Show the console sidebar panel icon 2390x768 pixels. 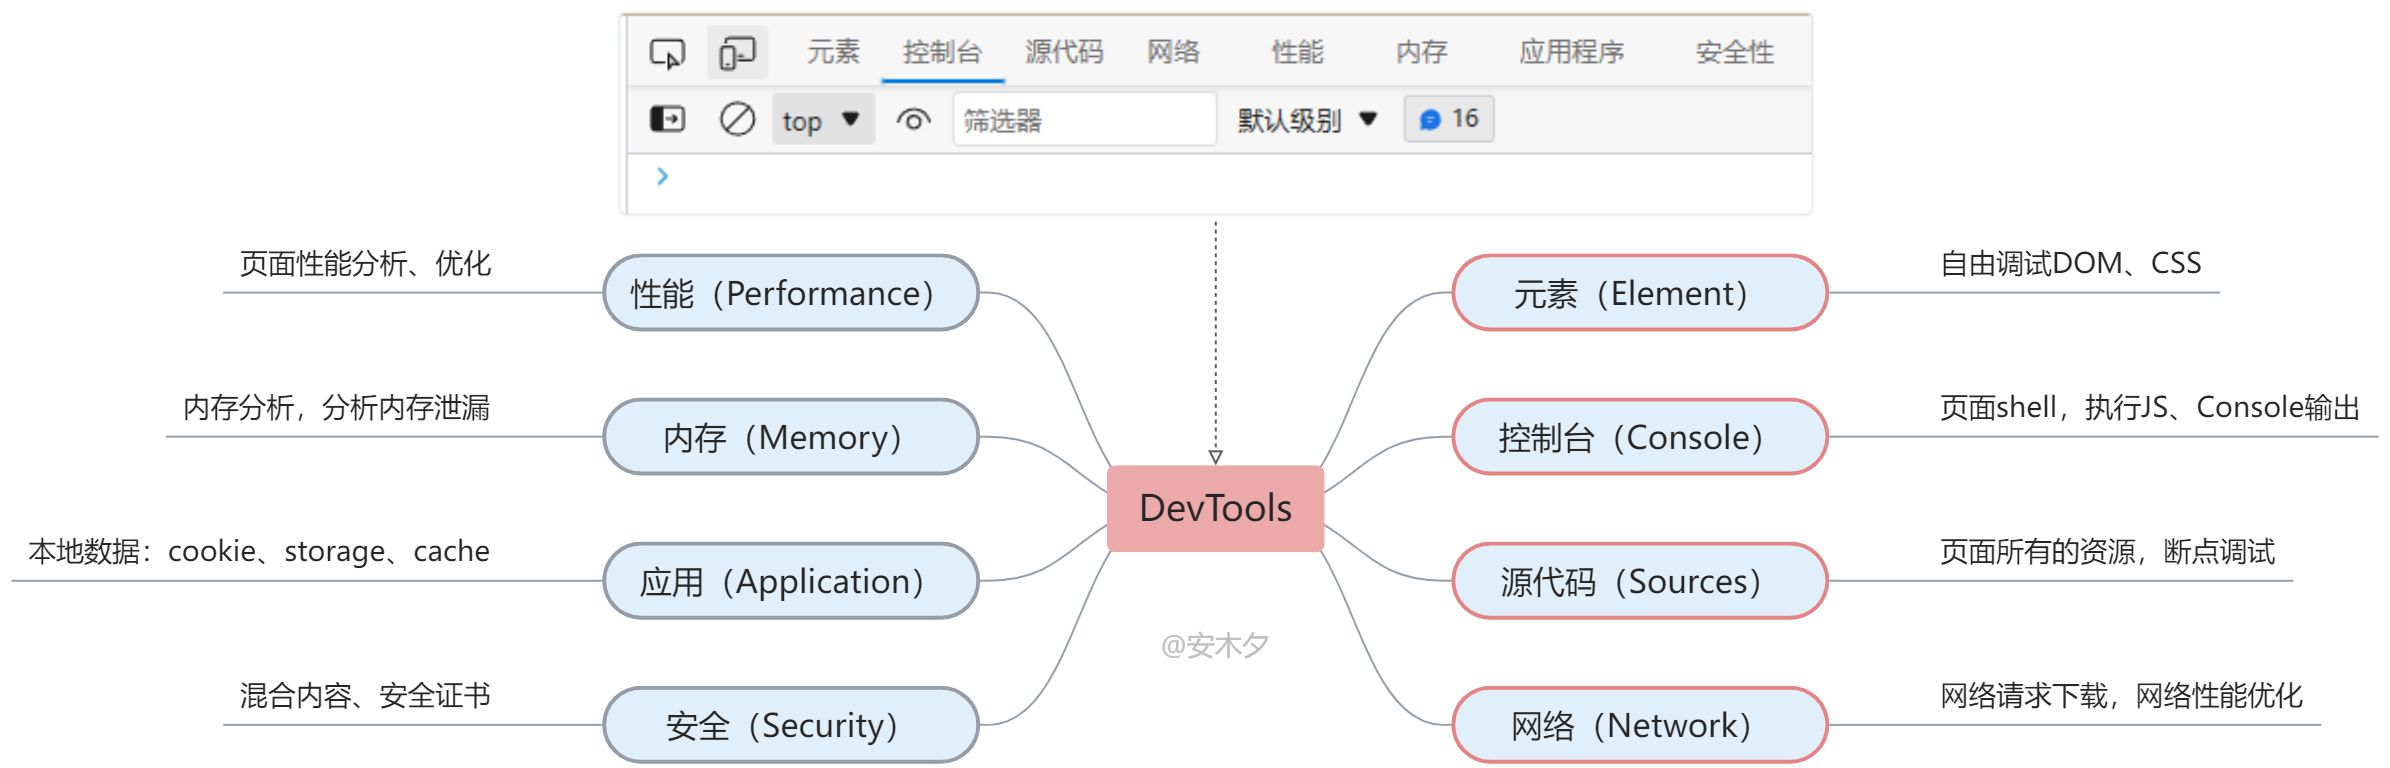click(667, 119)
